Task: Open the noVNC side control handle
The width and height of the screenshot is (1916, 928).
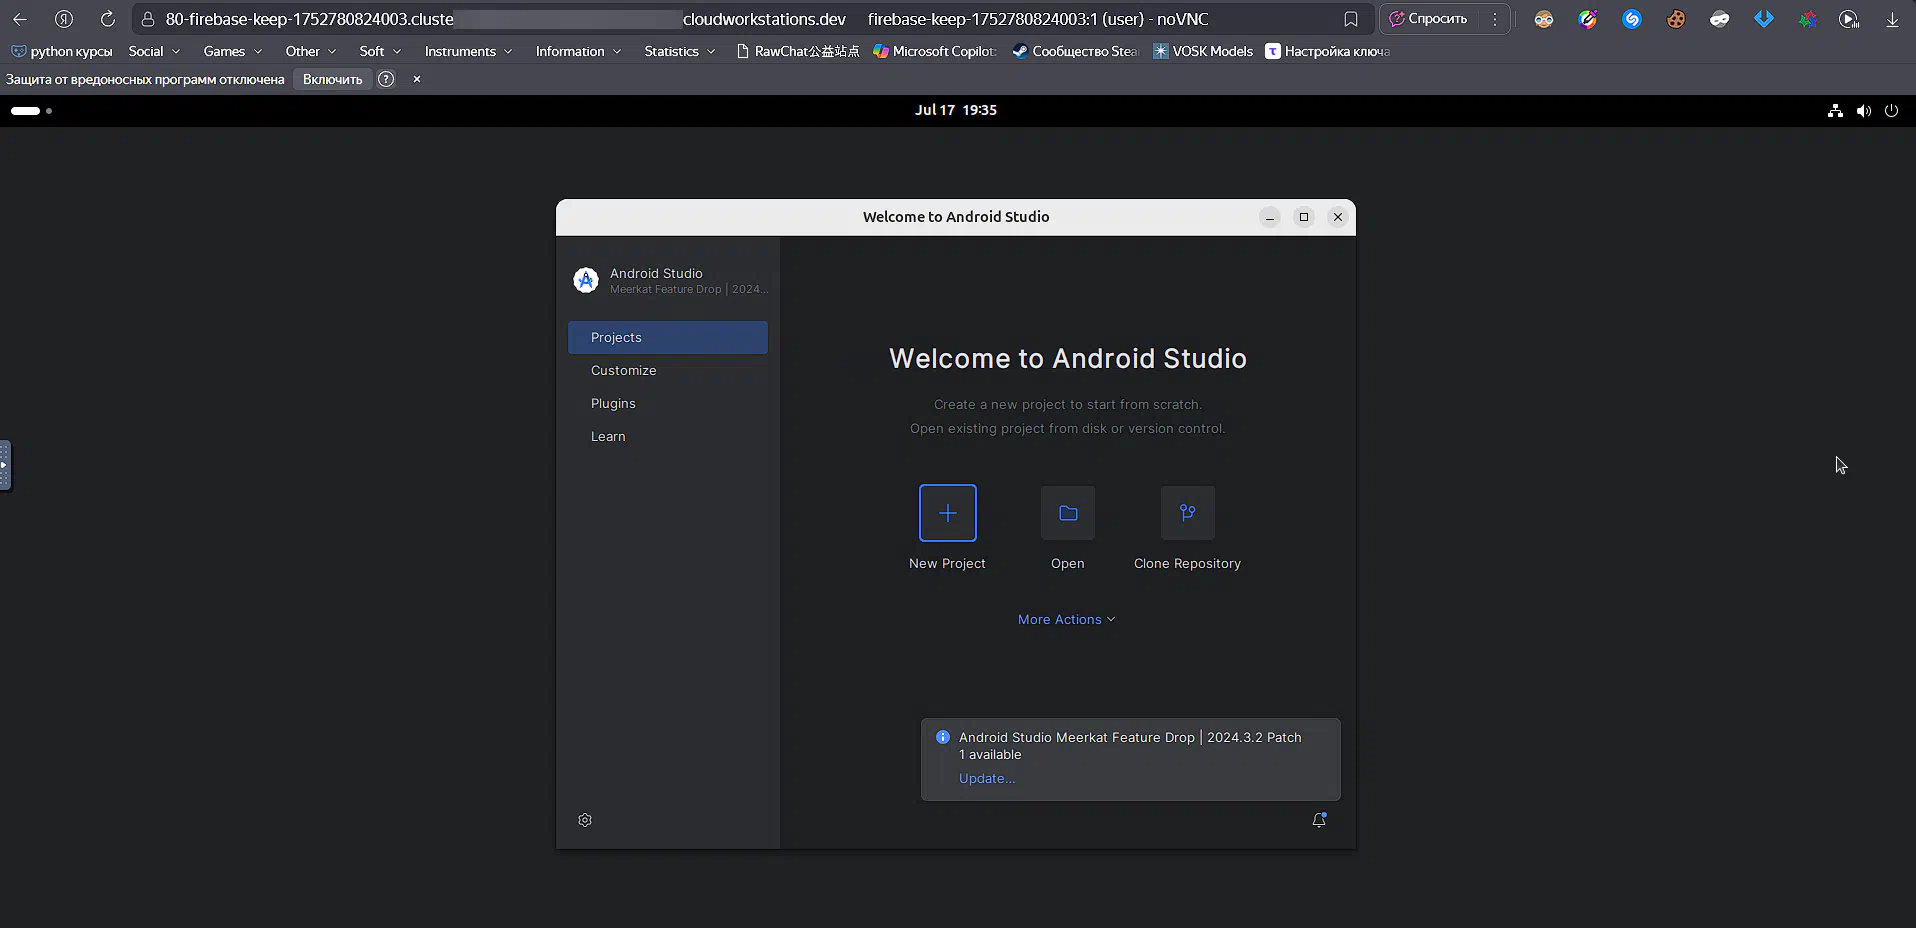Action: click(x=5, y=465)
